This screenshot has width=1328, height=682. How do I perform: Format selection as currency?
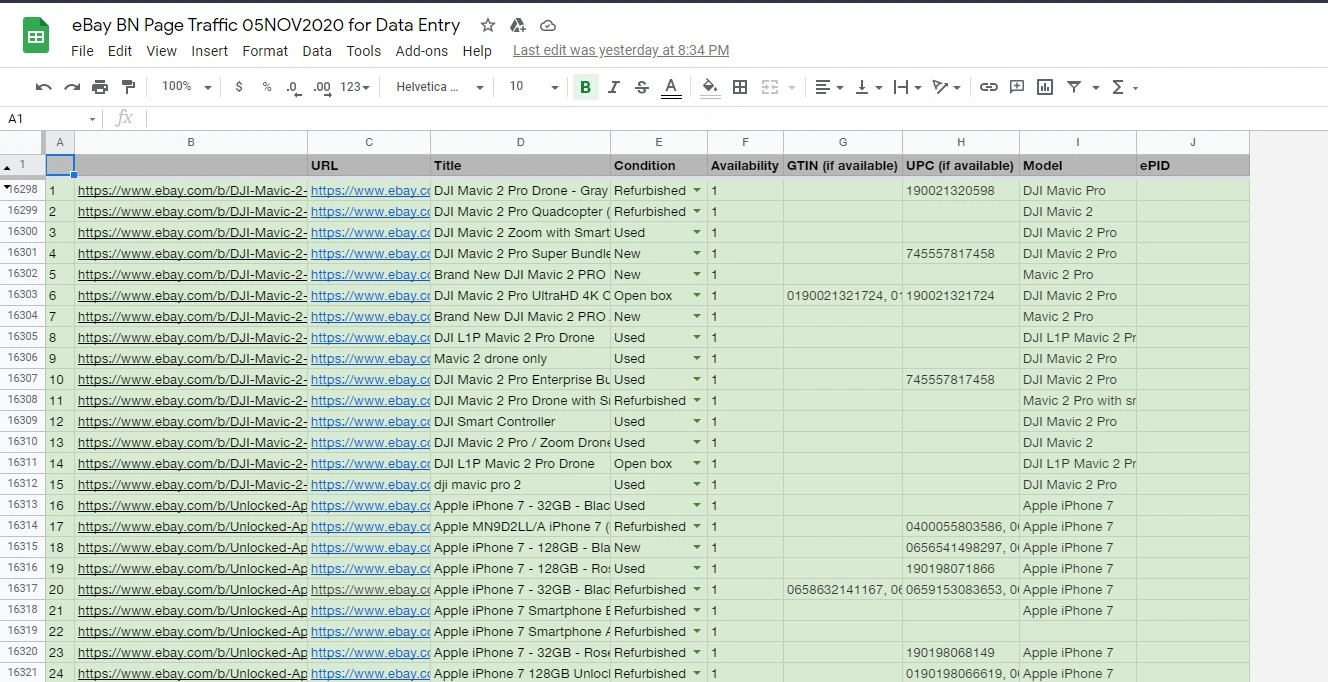coord(239,87)
